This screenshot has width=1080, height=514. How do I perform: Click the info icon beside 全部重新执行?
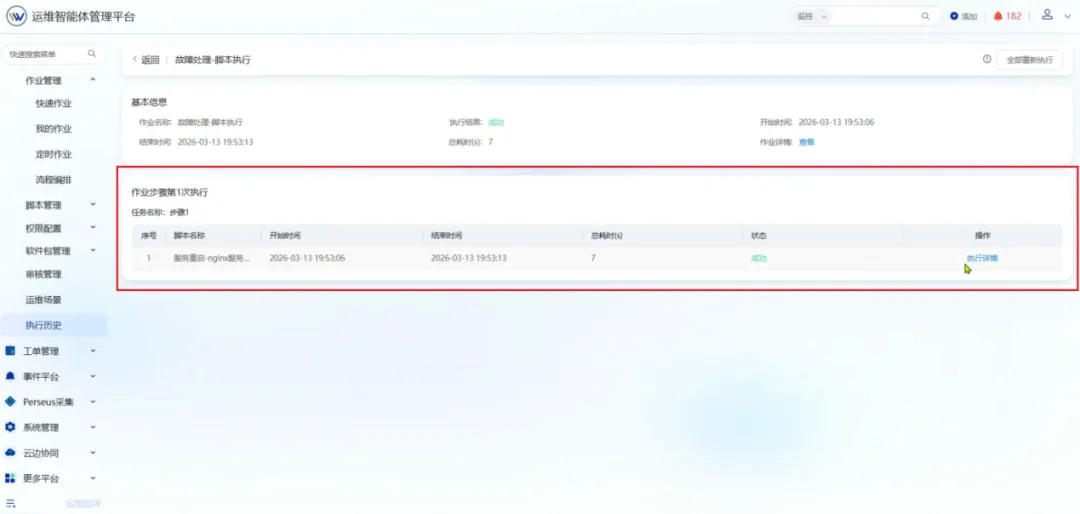point(986,60)
